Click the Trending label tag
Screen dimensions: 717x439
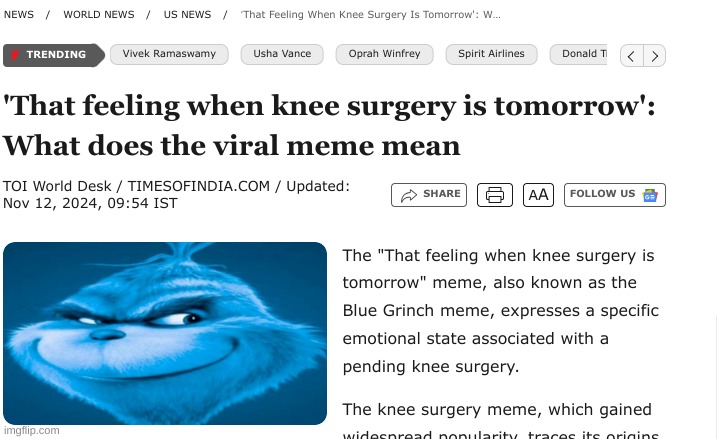[52, 55]
